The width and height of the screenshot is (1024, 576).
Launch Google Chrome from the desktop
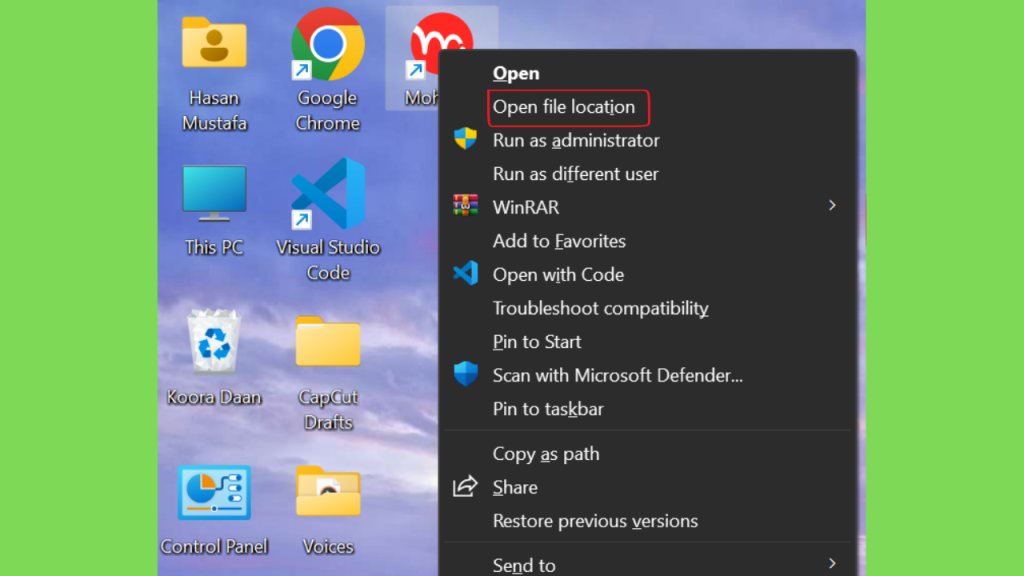coord(327,44)
